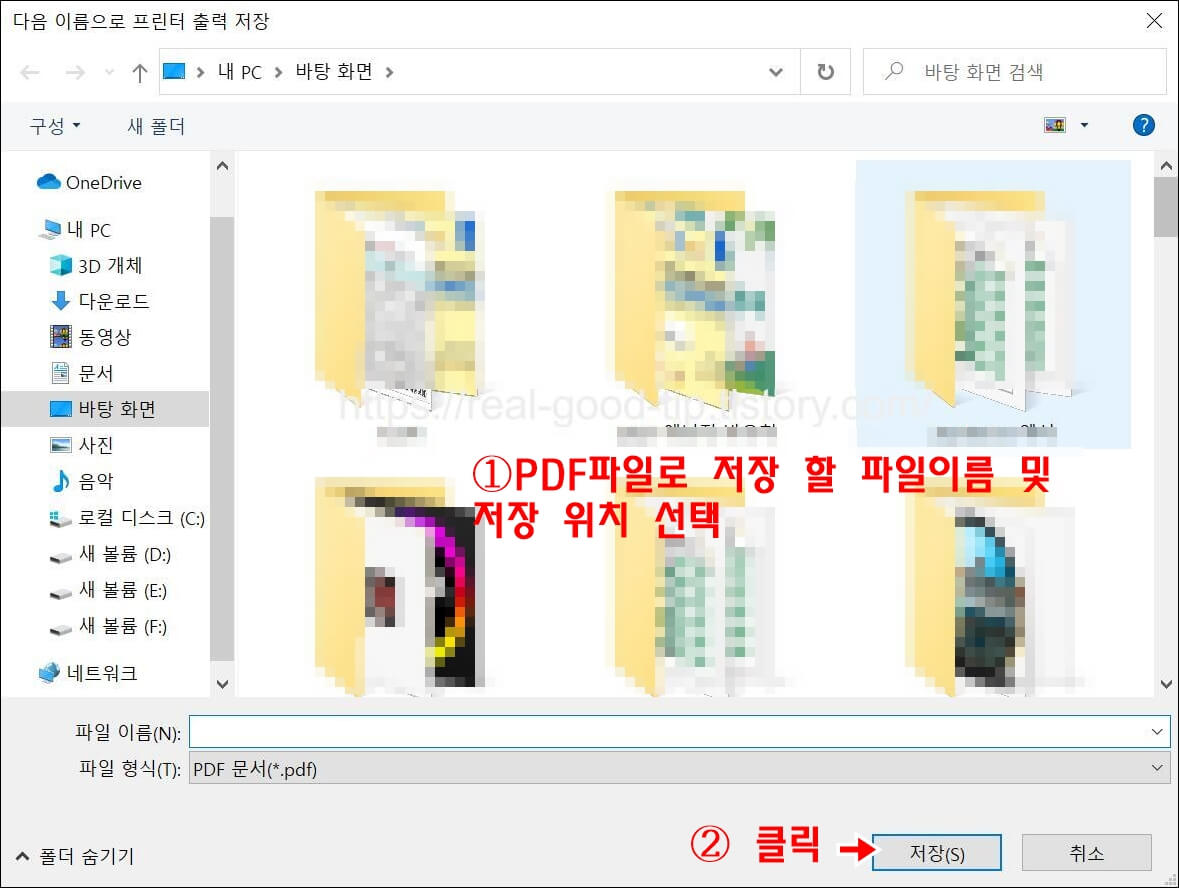Select '바탕 화면' in the address path
Viewport: 1179px width, 888px height.
(334, 71)
